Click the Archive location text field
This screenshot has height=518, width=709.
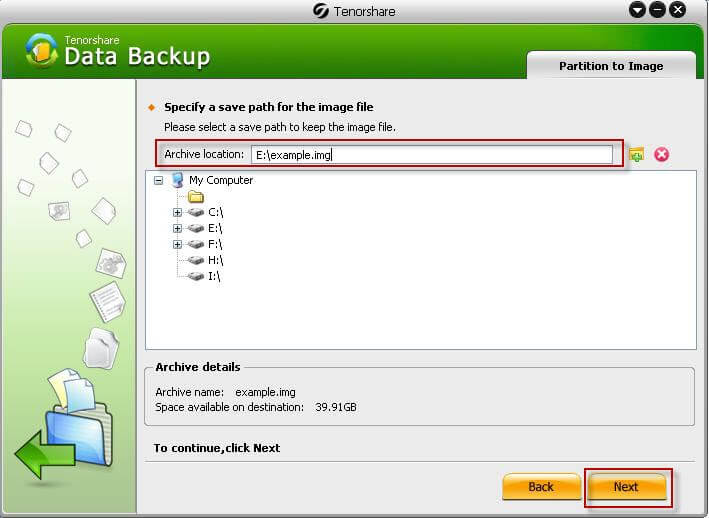point(431,154)
